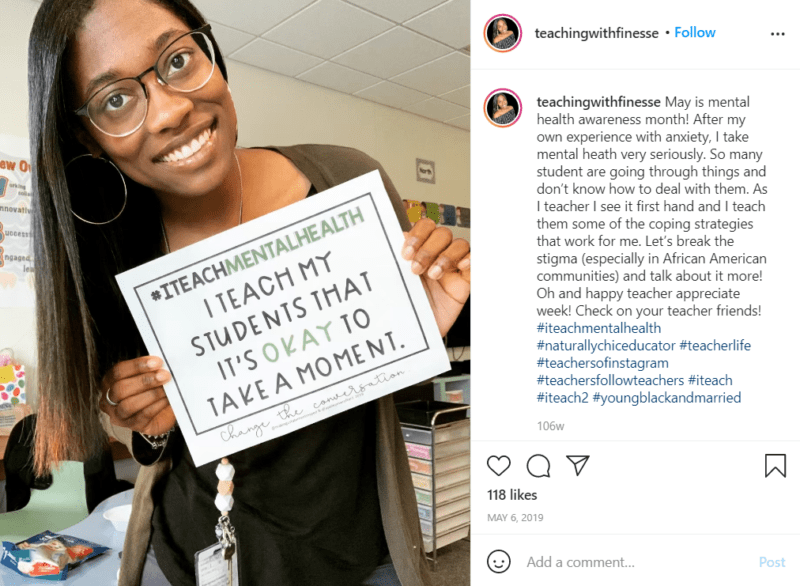Screen dimensions: 800x586
Task: View the 118 likes list
Action: (512, 495)
